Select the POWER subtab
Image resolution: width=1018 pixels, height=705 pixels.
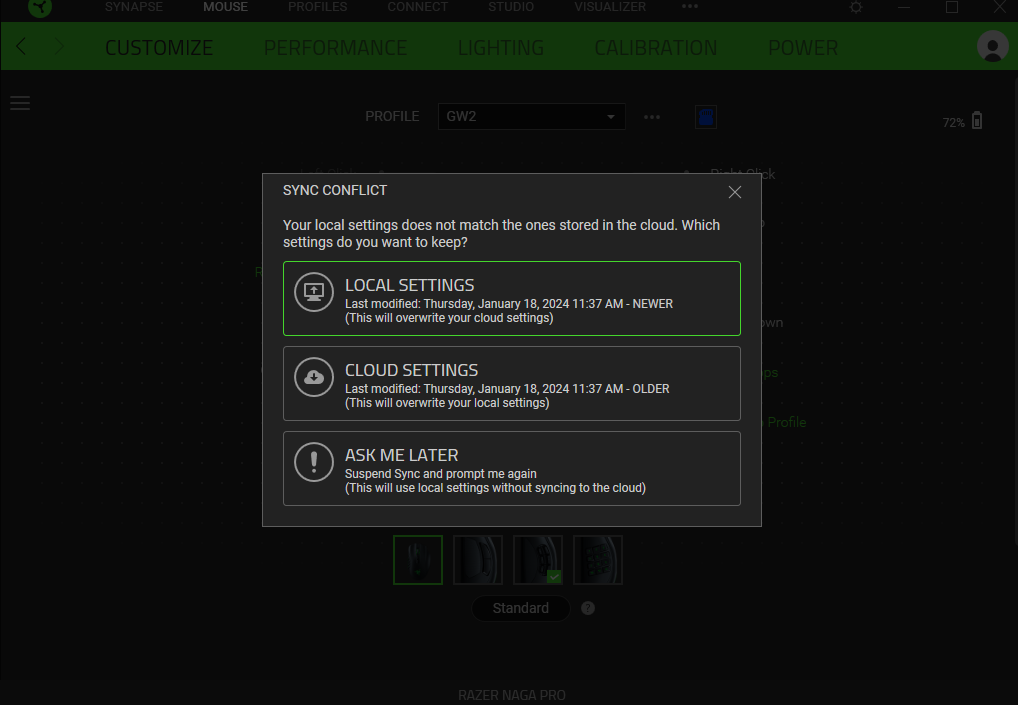[x=803, y=47]
